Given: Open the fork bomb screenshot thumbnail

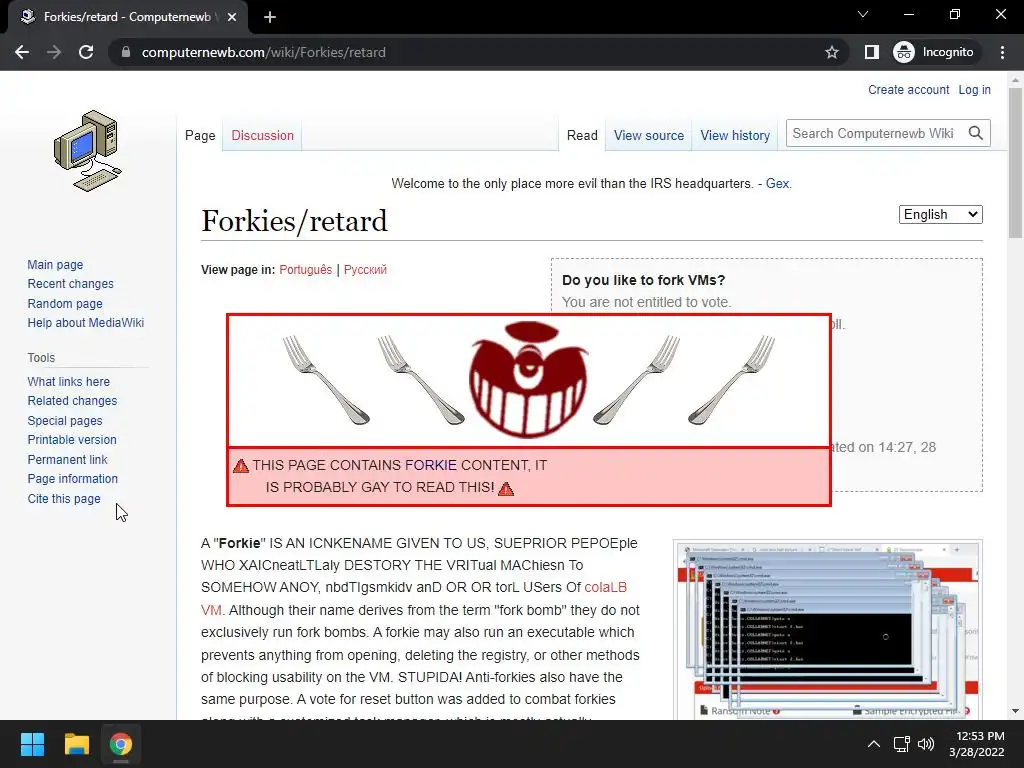Looking at the screenshot, I should click(x=827, y=629).
